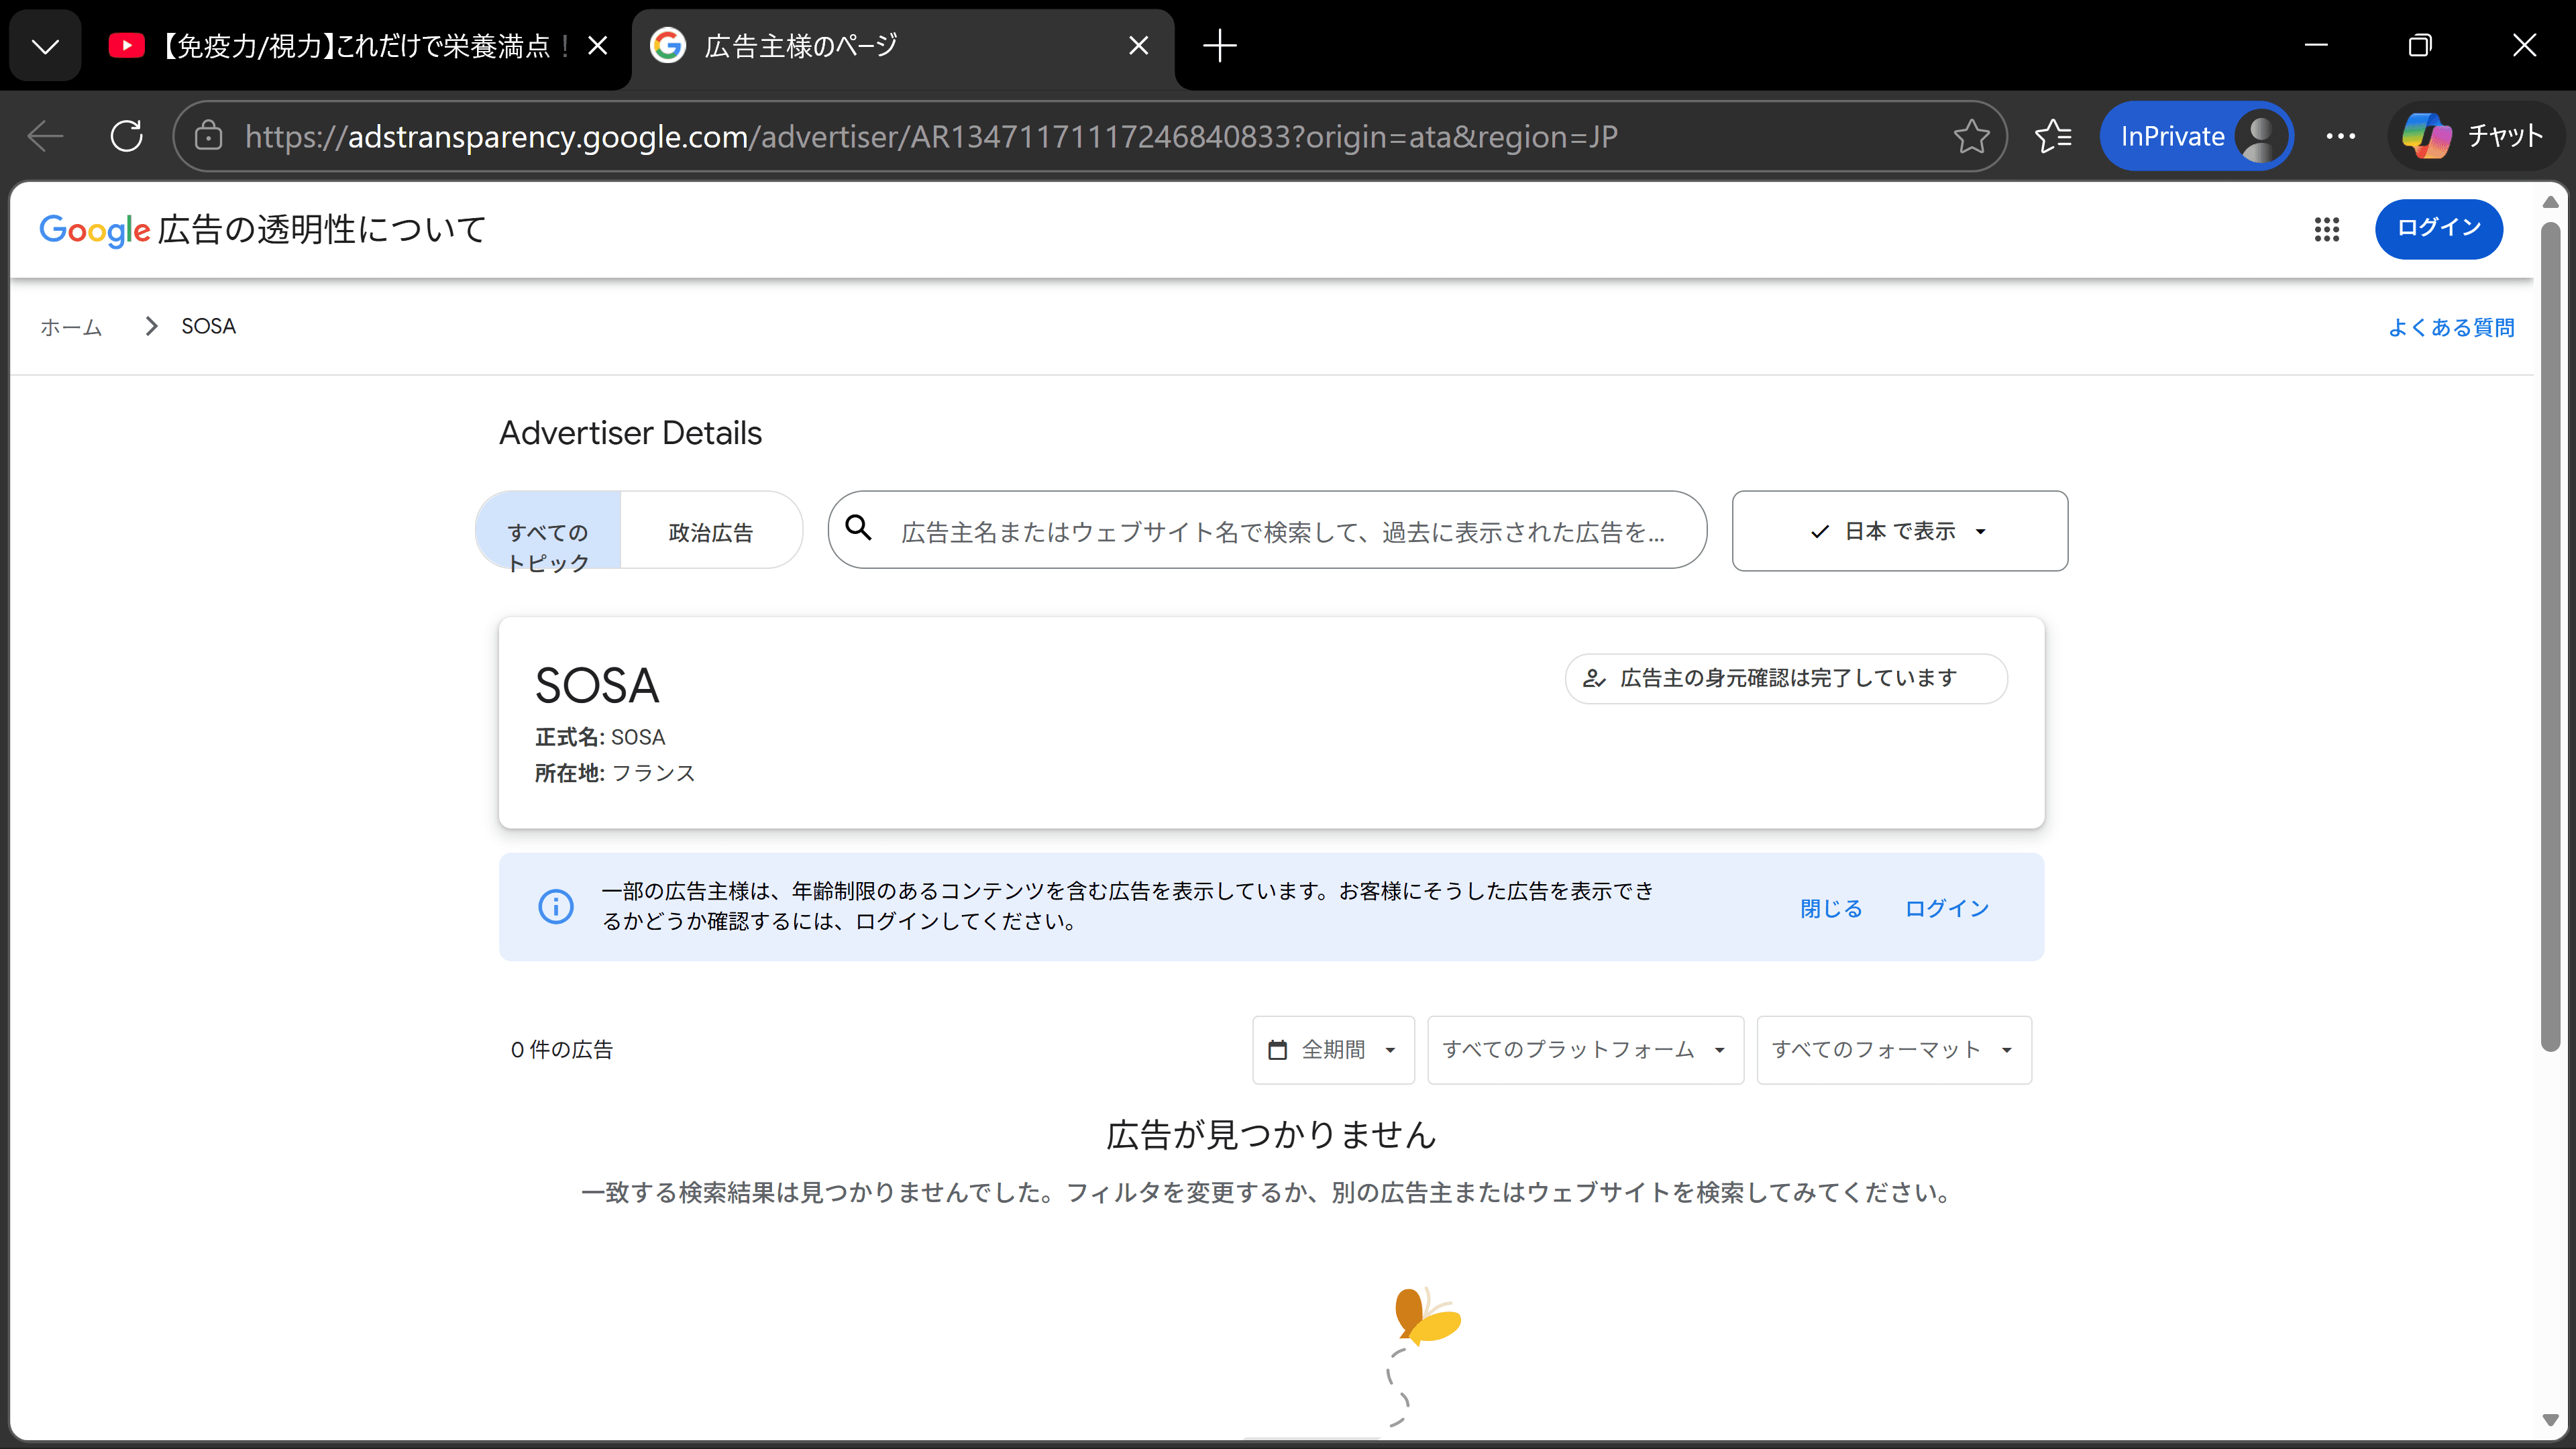Click the search magnifier icon
The height and width of the screenshot is (1449, 2576).
click(858, 528)
